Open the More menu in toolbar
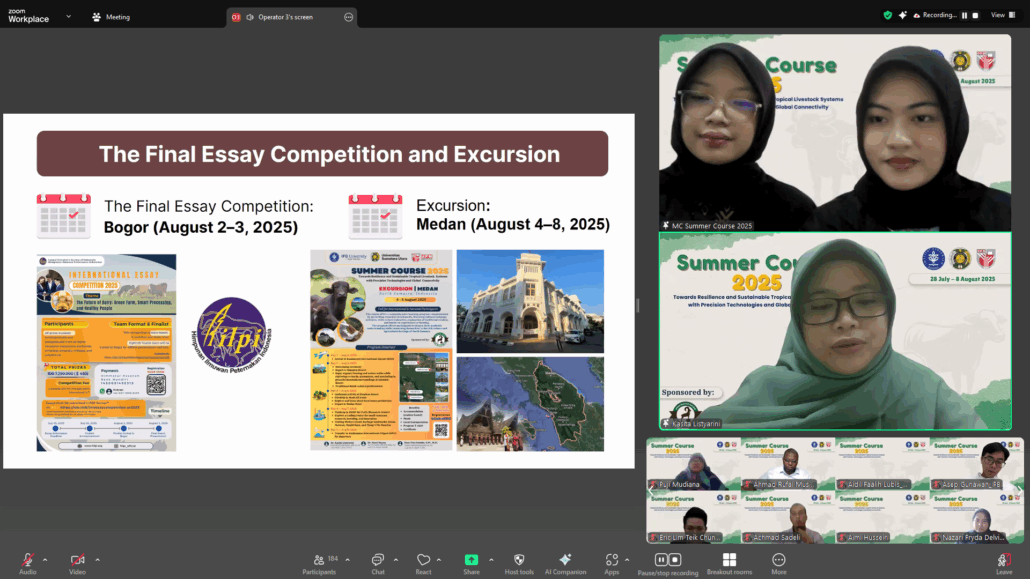This screenshot has width=1030, height=579. click(x=778, y=560)
